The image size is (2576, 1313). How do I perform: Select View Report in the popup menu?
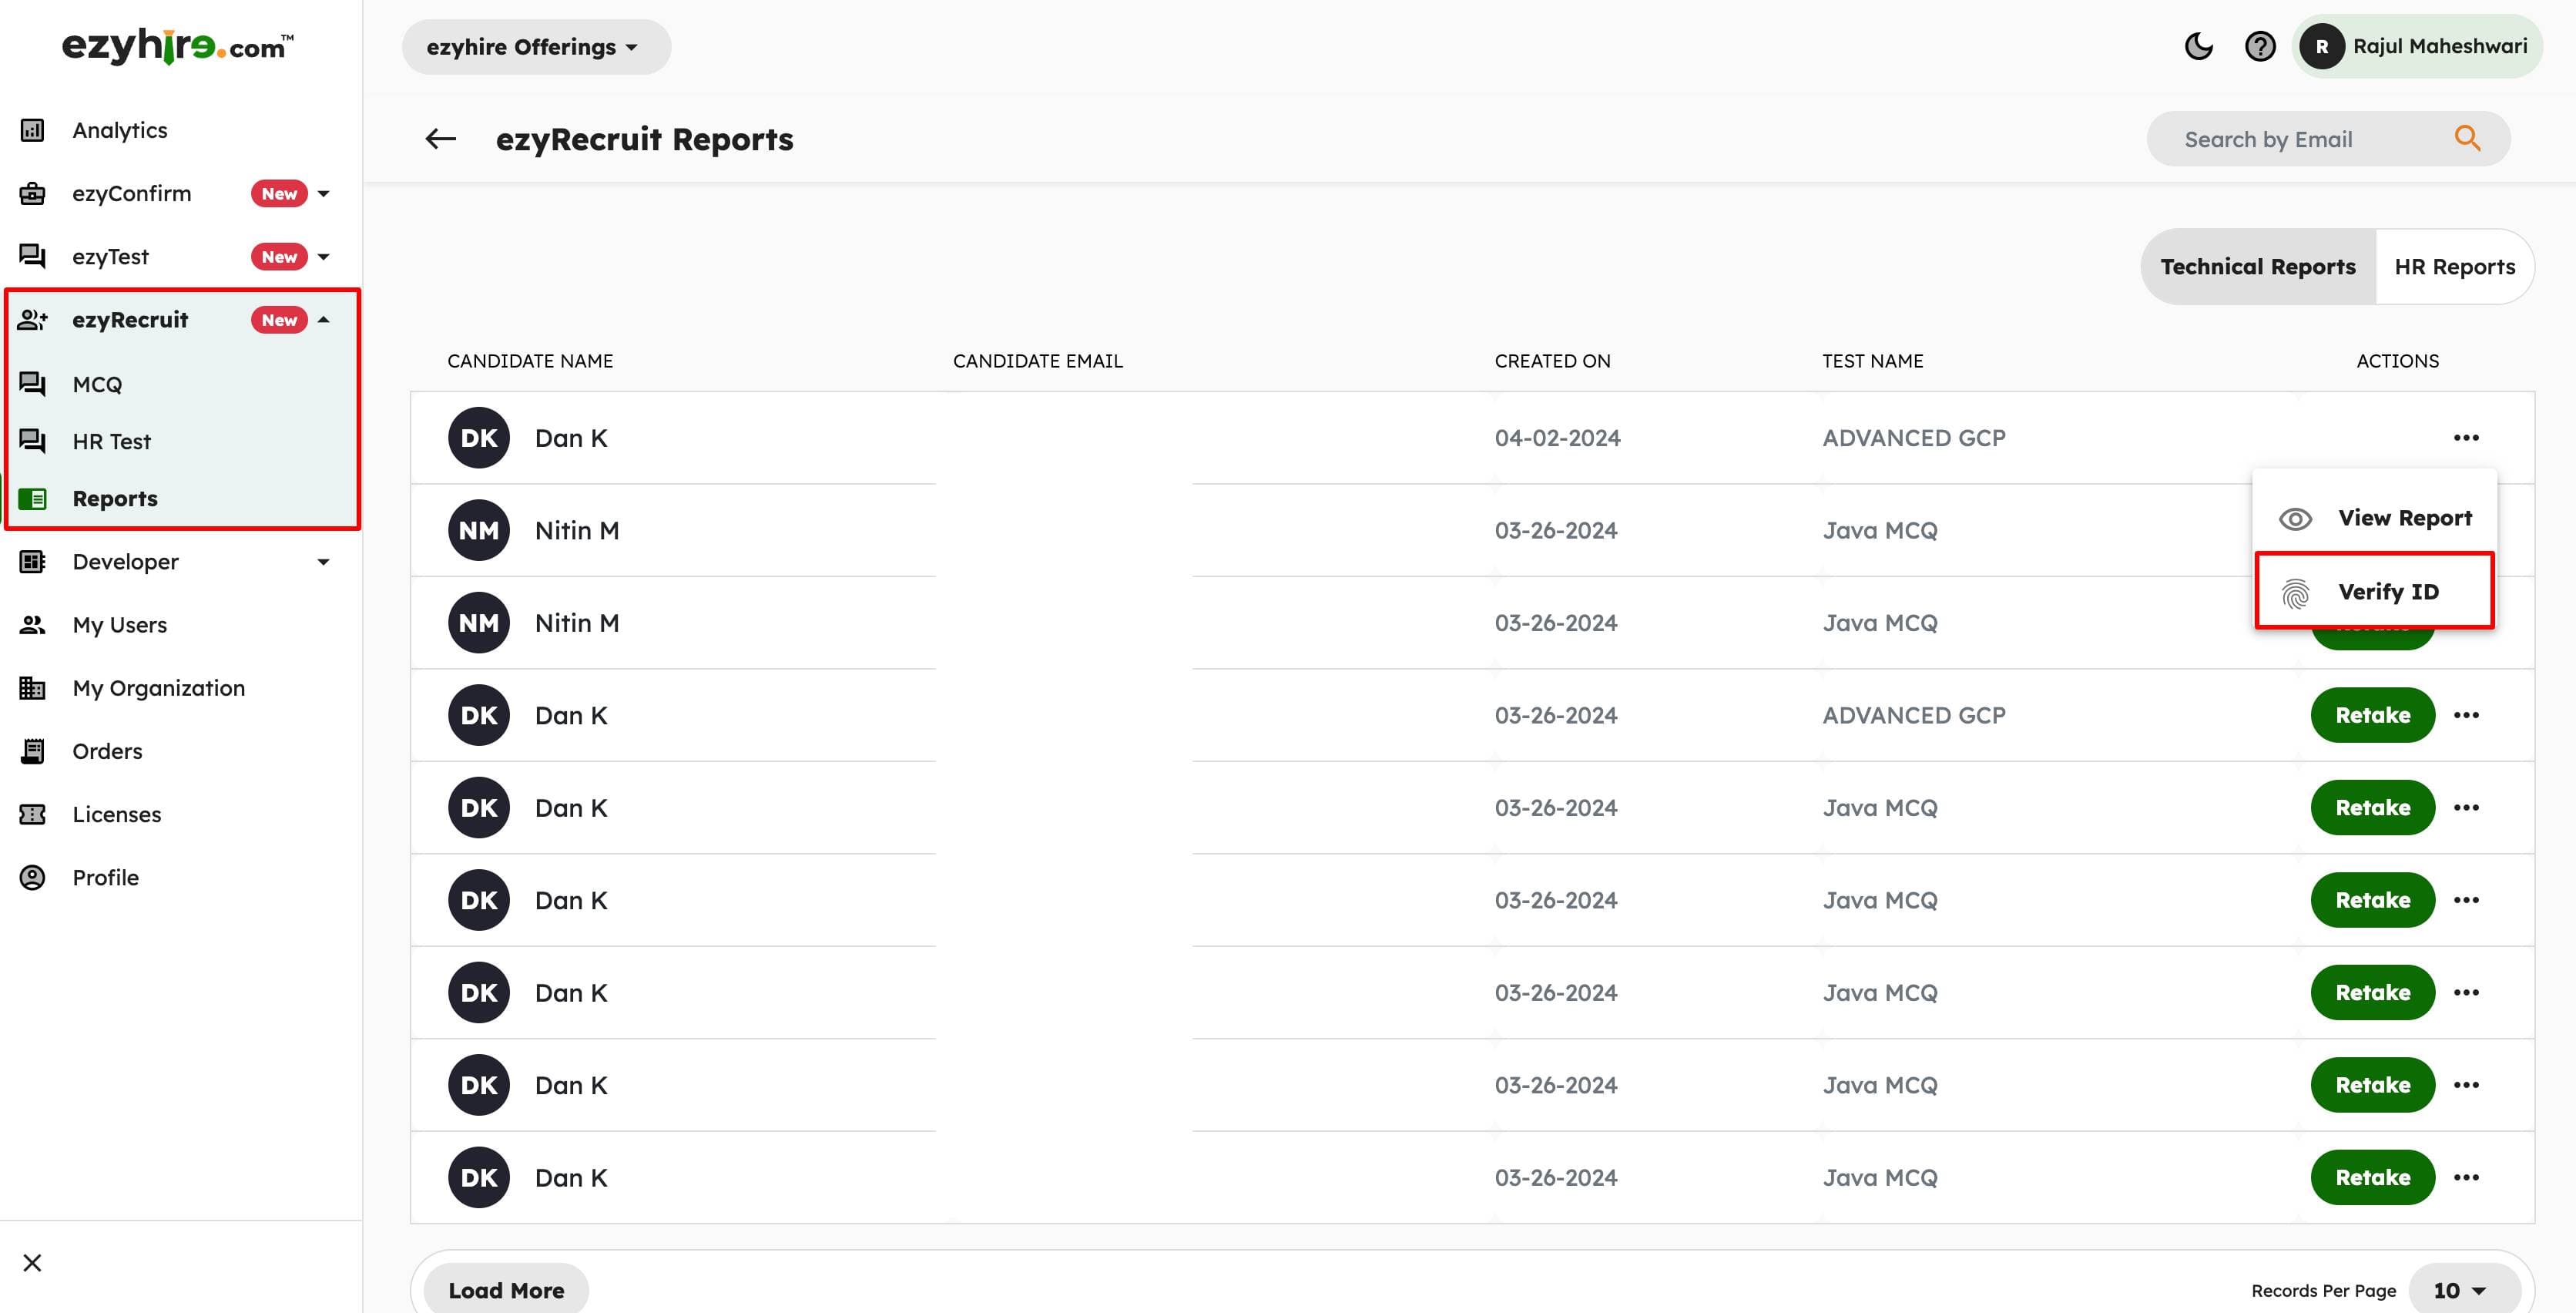click(x=2375, y=518)
